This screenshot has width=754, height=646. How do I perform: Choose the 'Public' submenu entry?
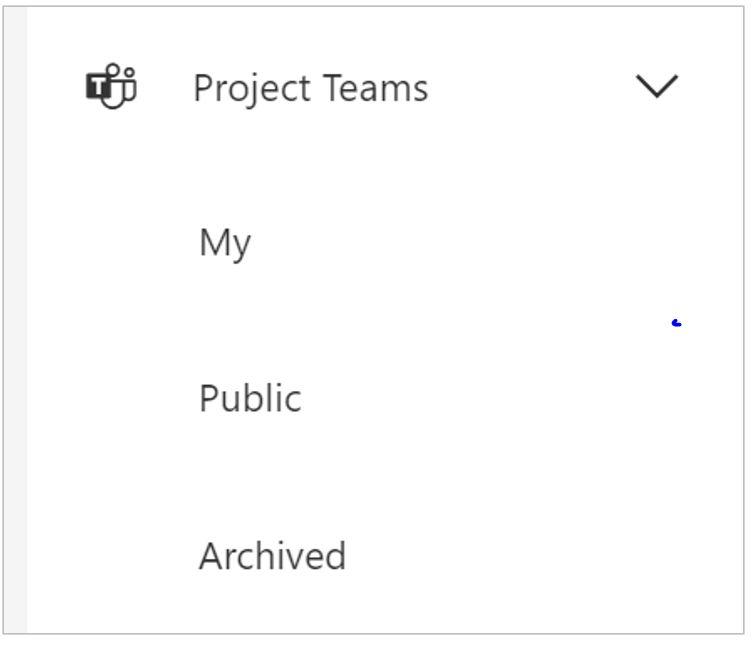click(250, 399)
